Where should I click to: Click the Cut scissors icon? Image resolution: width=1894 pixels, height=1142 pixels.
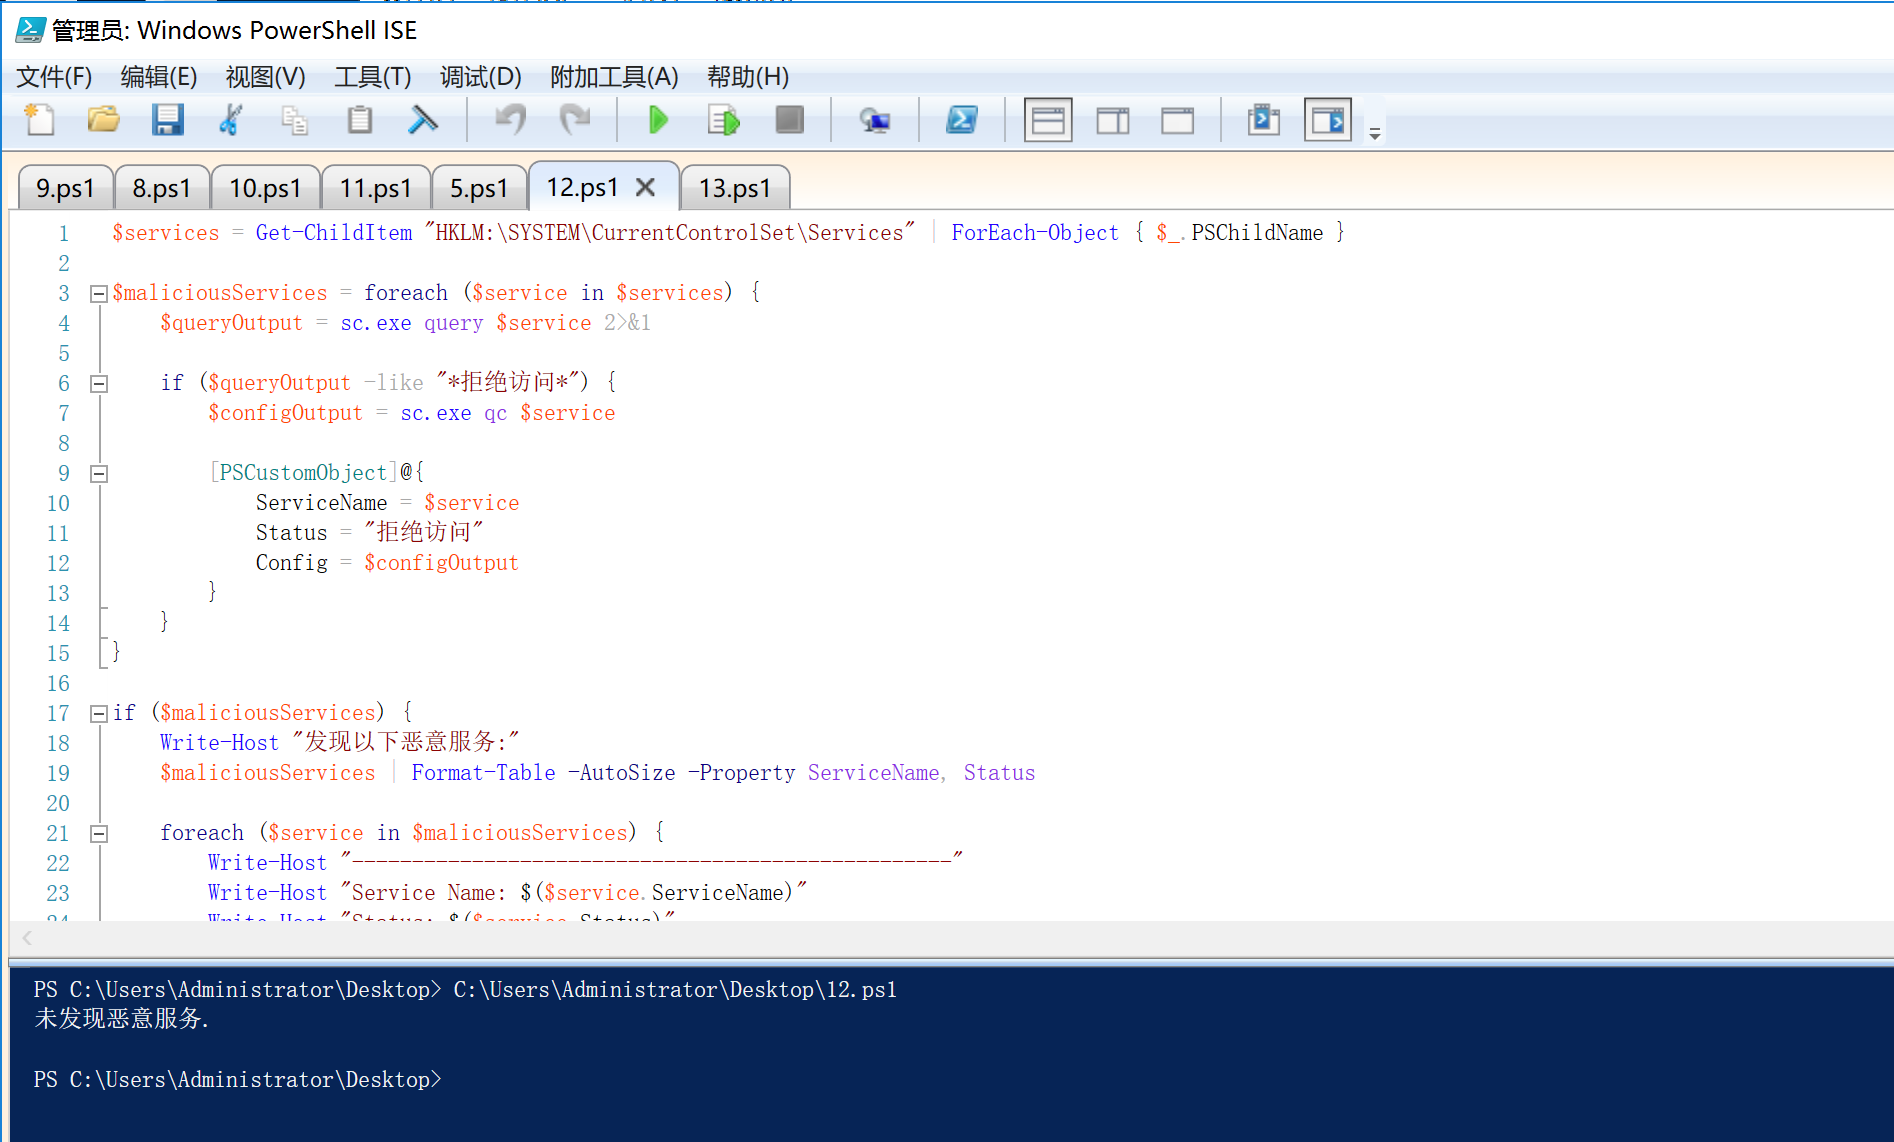[231, 120]
